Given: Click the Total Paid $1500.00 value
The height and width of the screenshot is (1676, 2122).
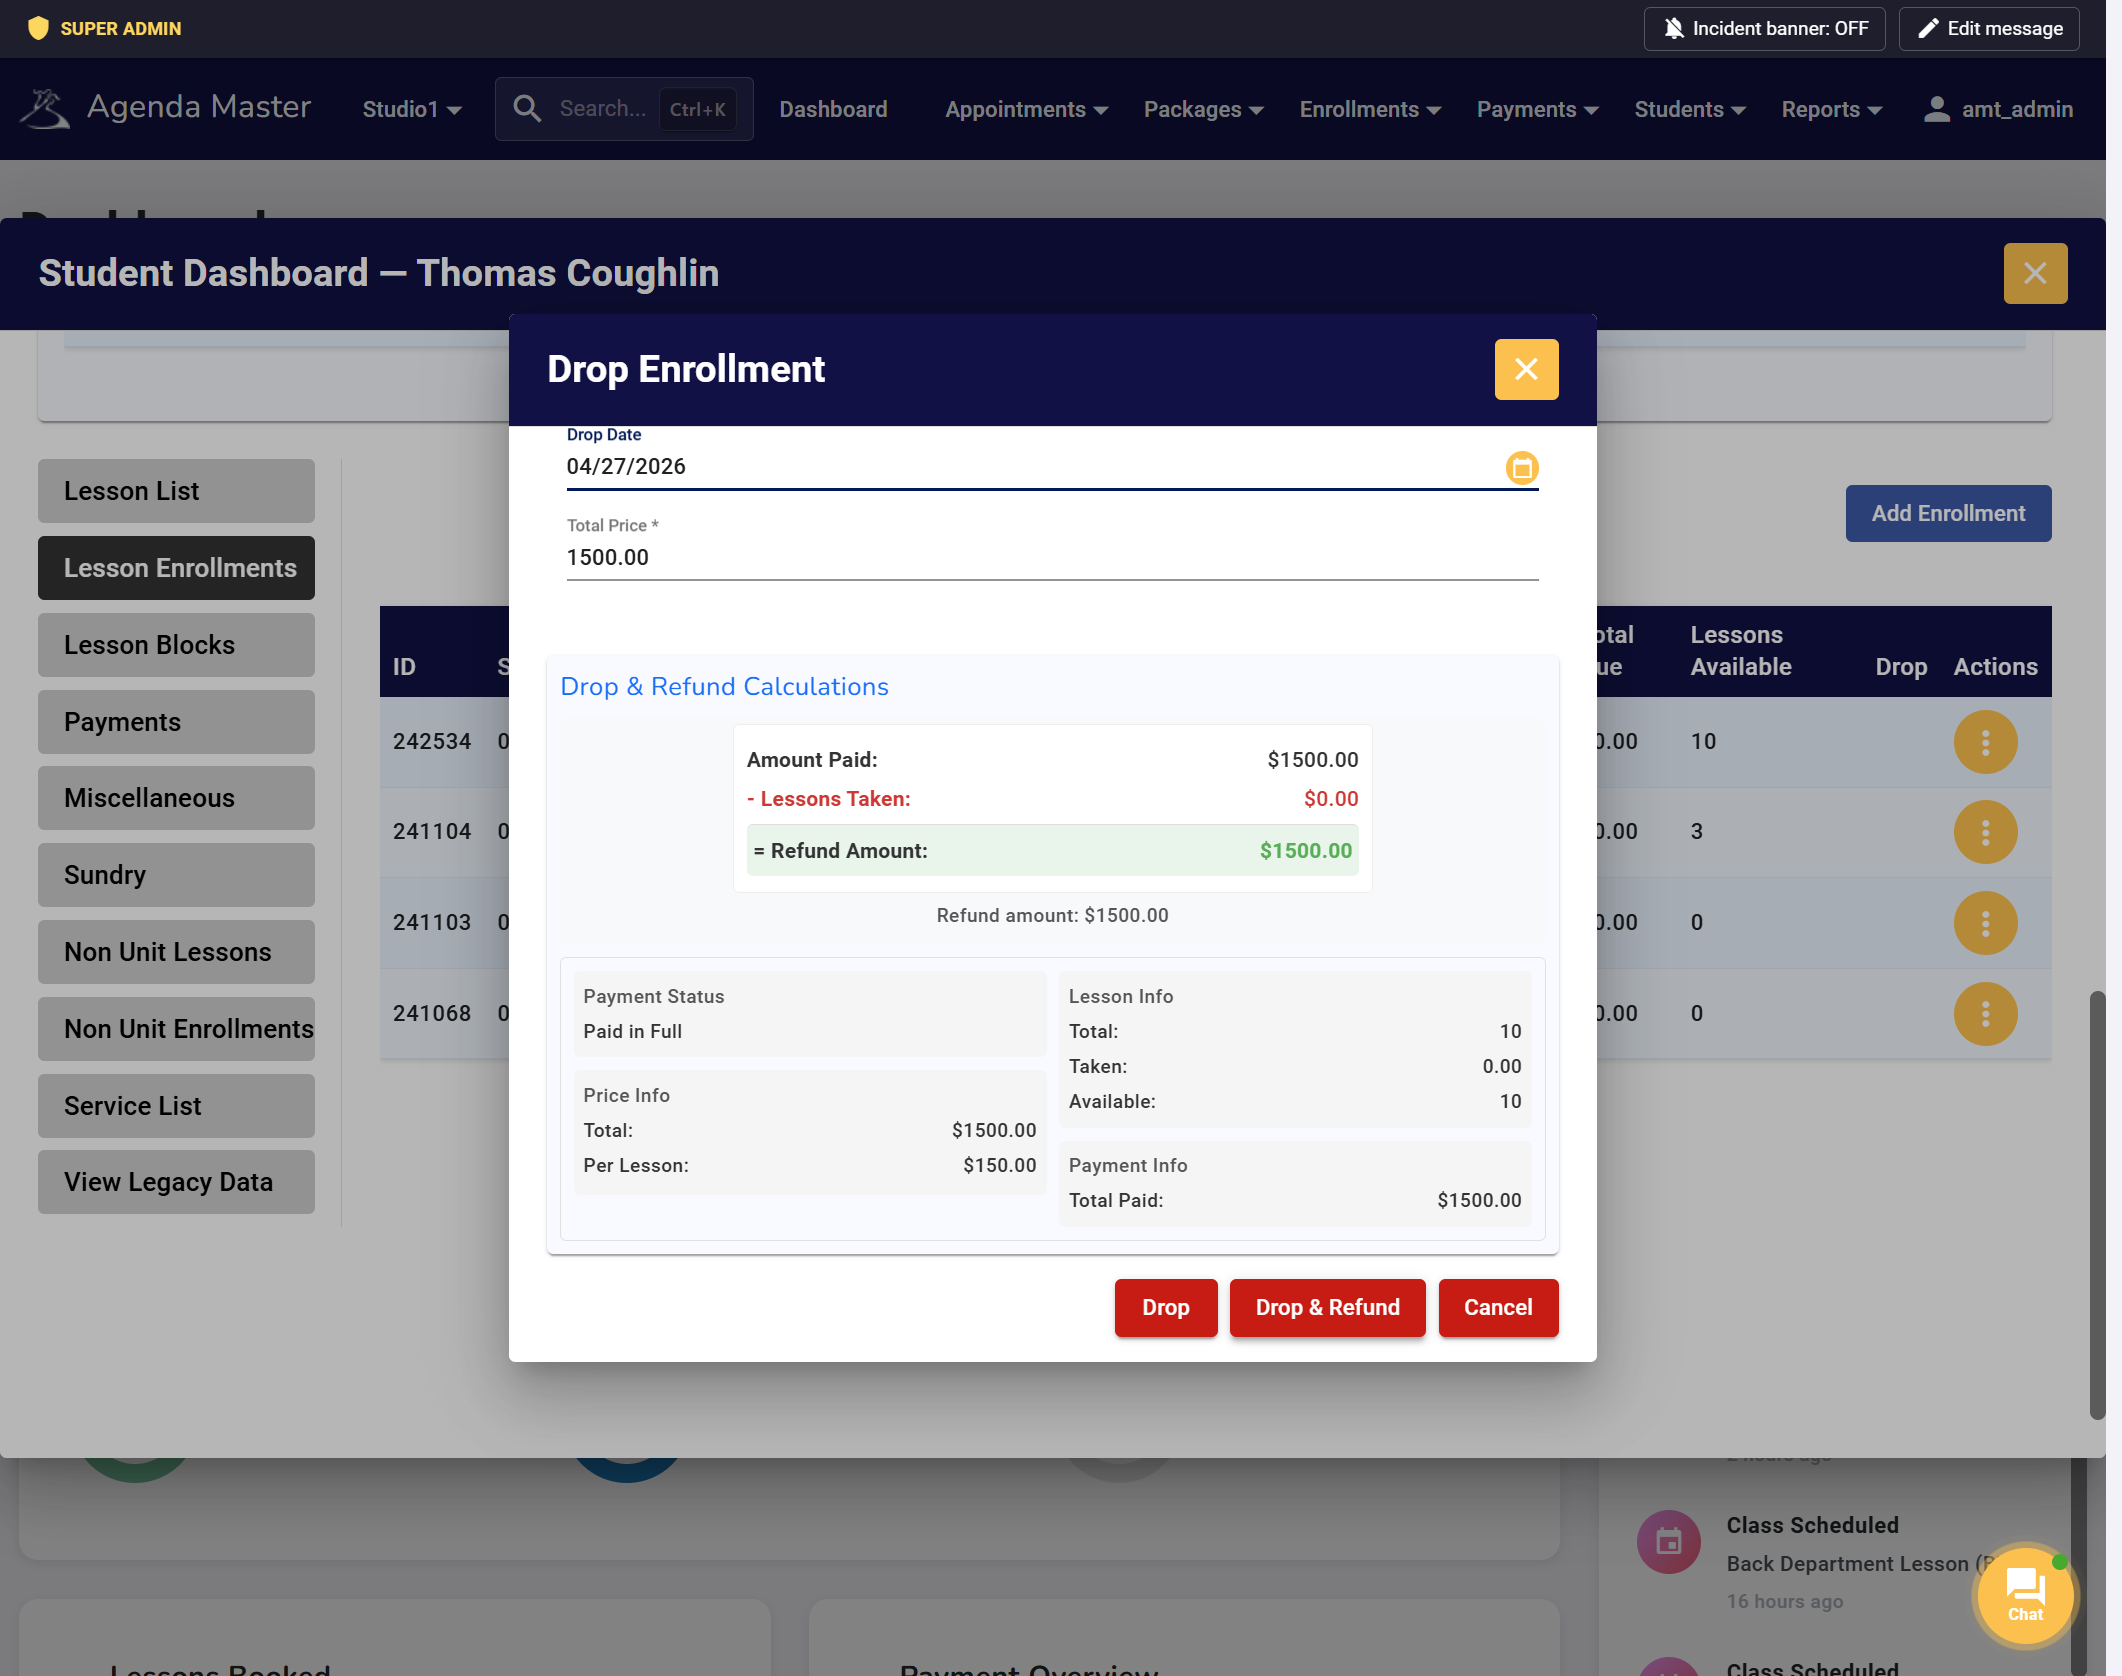Looking at the screenshot, I should [1479, 1201].
